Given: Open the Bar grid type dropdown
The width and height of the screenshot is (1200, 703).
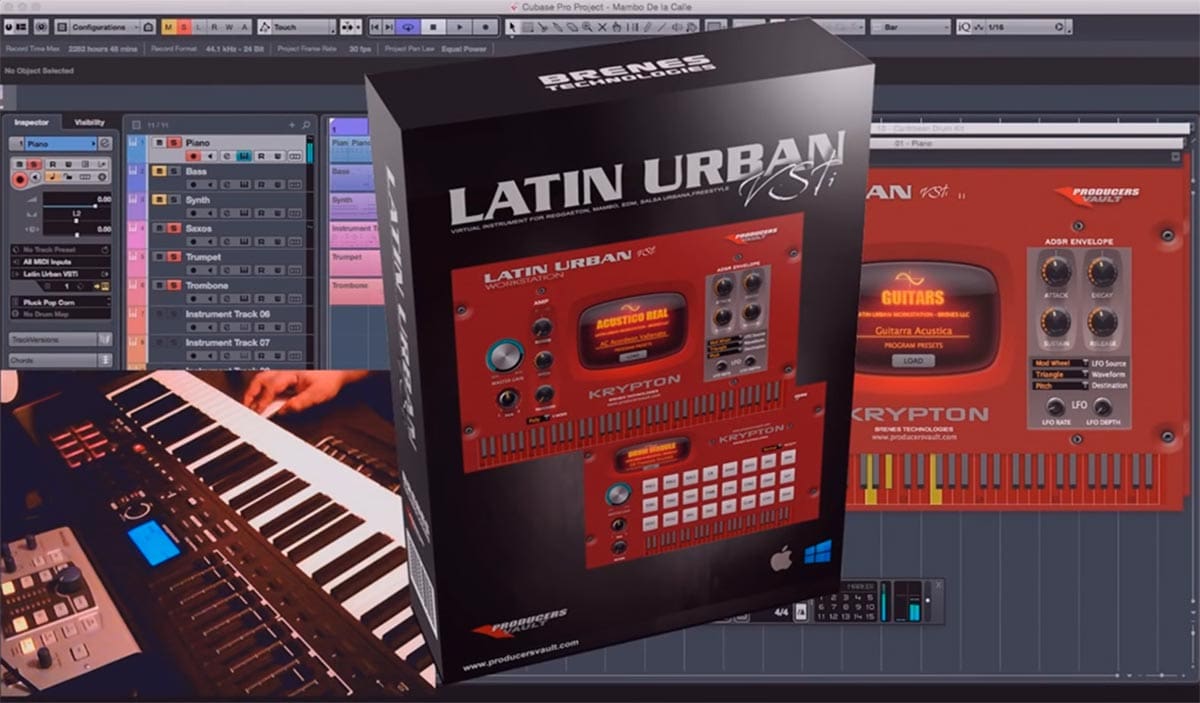Looking at the screenshot, I should pos(911,27).
